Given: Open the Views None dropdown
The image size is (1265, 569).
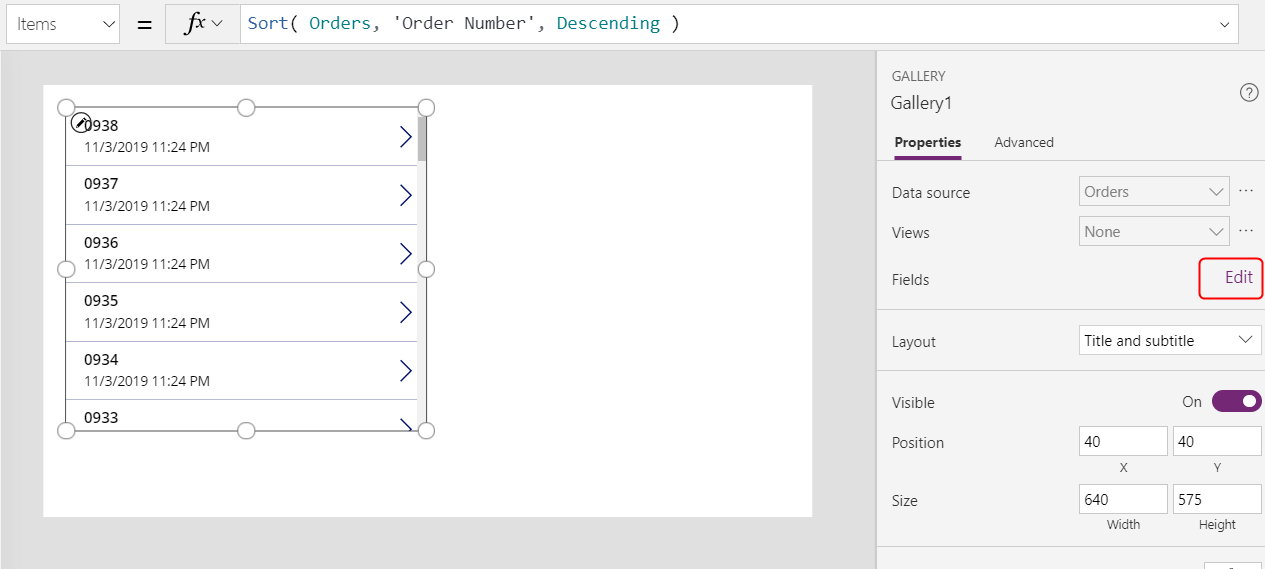Looking at the screenshot, I should [x=1155, y=231].
